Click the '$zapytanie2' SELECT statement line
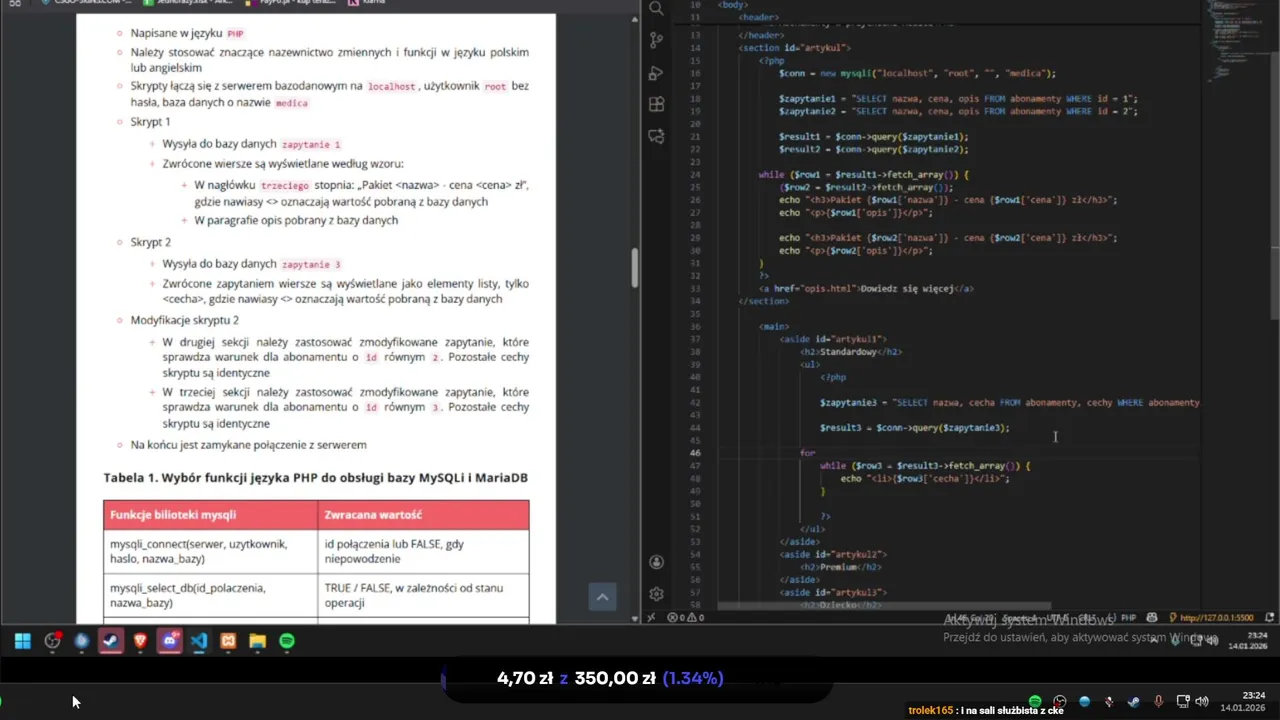 pyautogui.click(x=958, y=111)
